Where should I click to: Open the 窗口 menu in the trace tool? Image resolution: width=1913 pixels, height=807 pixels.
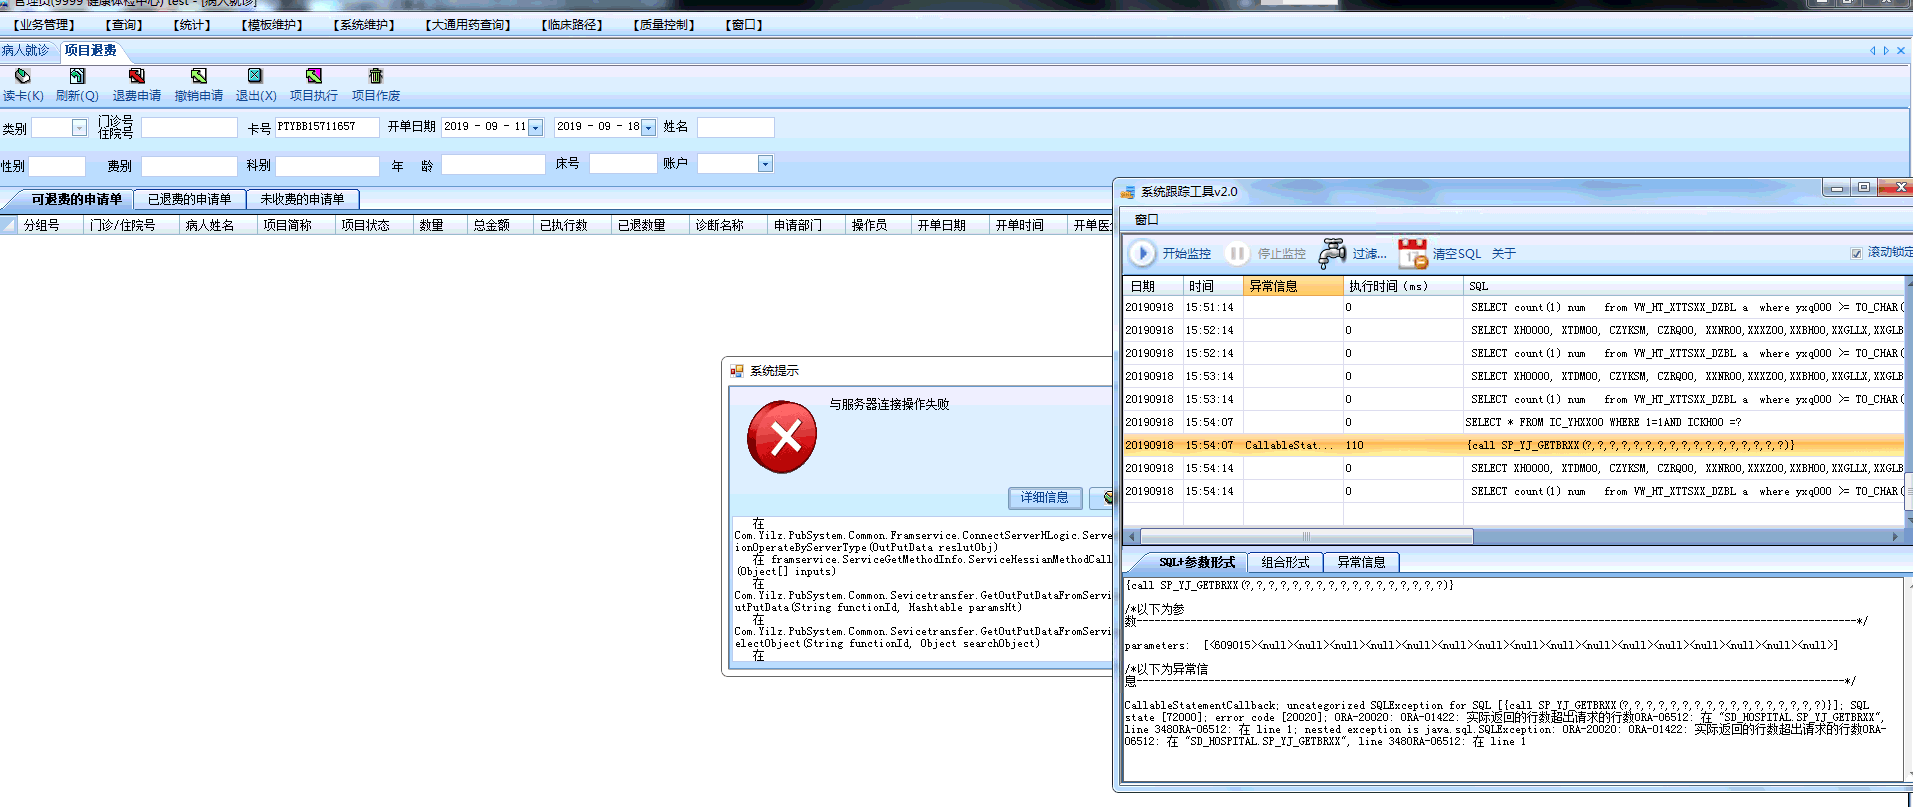point(1147,220)
